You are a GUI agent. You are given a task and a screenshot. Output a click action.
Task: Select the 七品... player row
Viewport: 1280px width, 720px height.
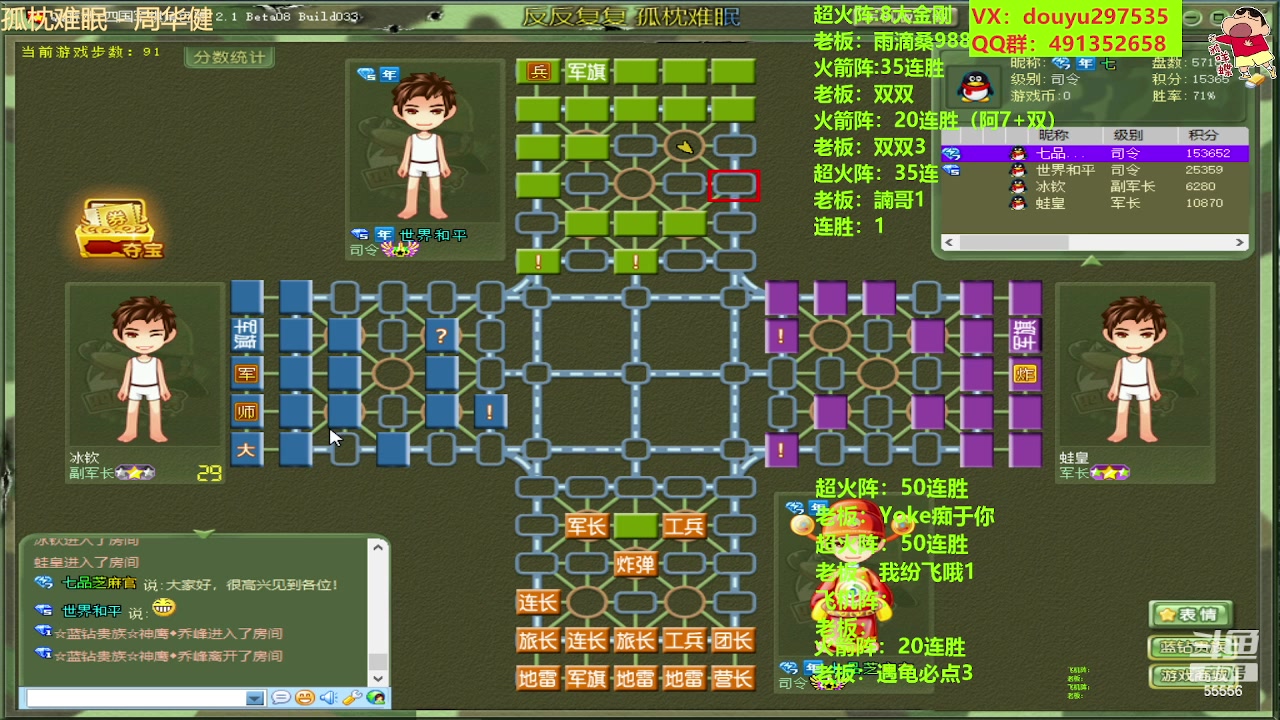(1094, 153)
